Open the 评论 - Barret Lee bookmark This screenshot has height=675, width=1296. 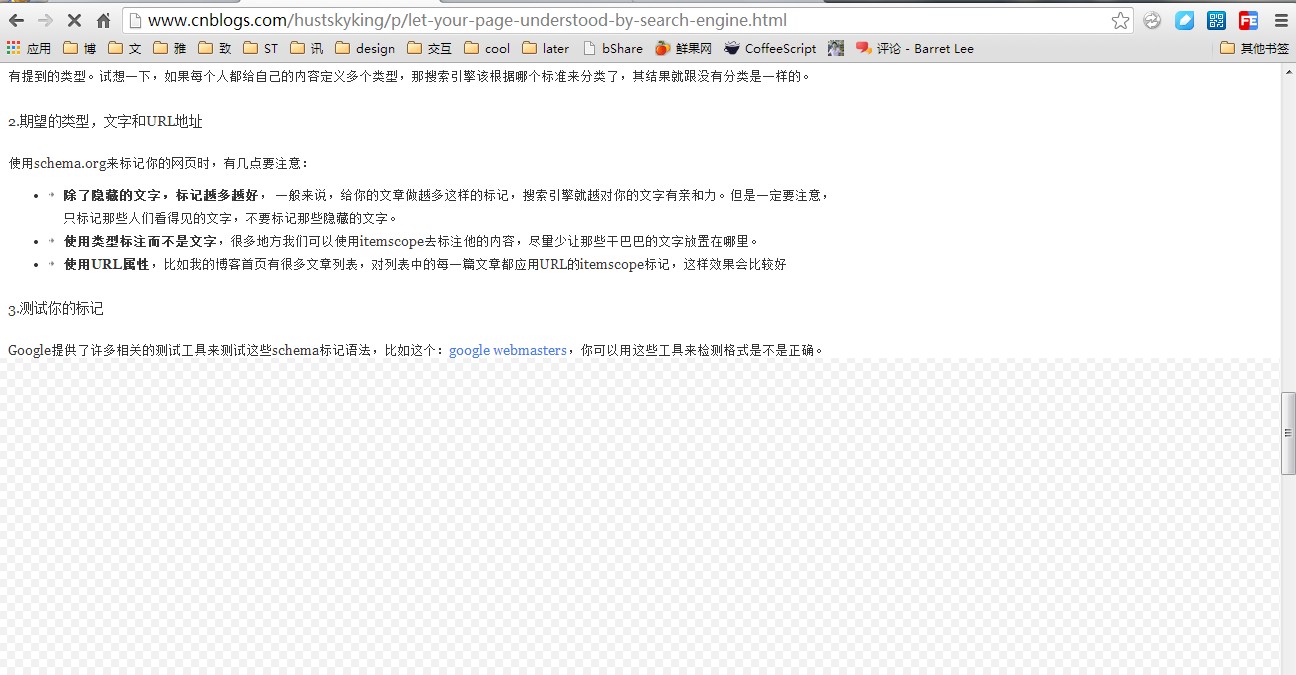click(914, 48)
